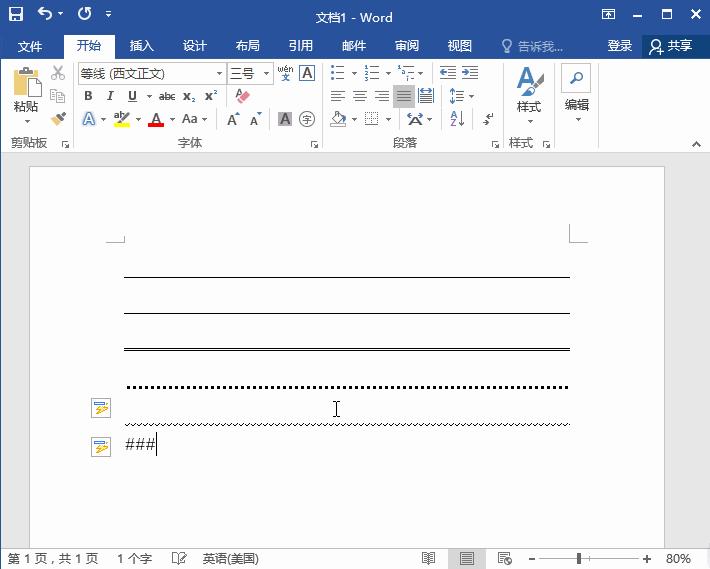Apply distributed alignment

point(426,96)
